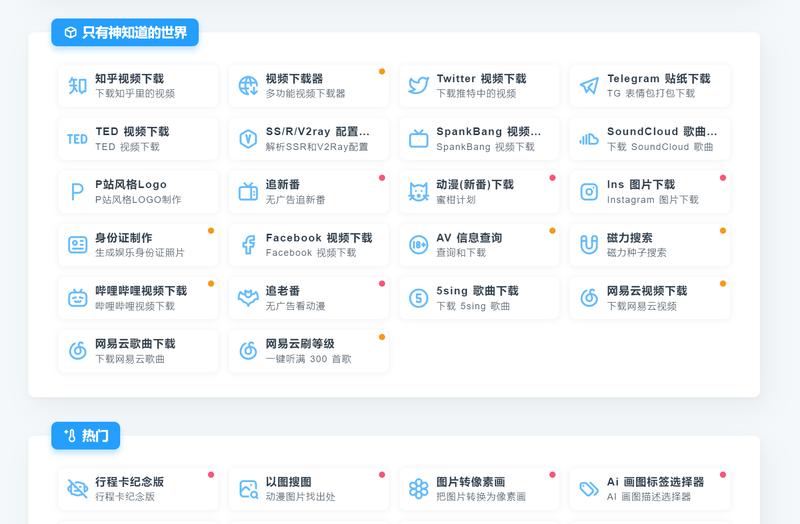Click 'AI 画图描述选择器' description text
The width and height of the screenshot is (800, 524).
point(648,496)
